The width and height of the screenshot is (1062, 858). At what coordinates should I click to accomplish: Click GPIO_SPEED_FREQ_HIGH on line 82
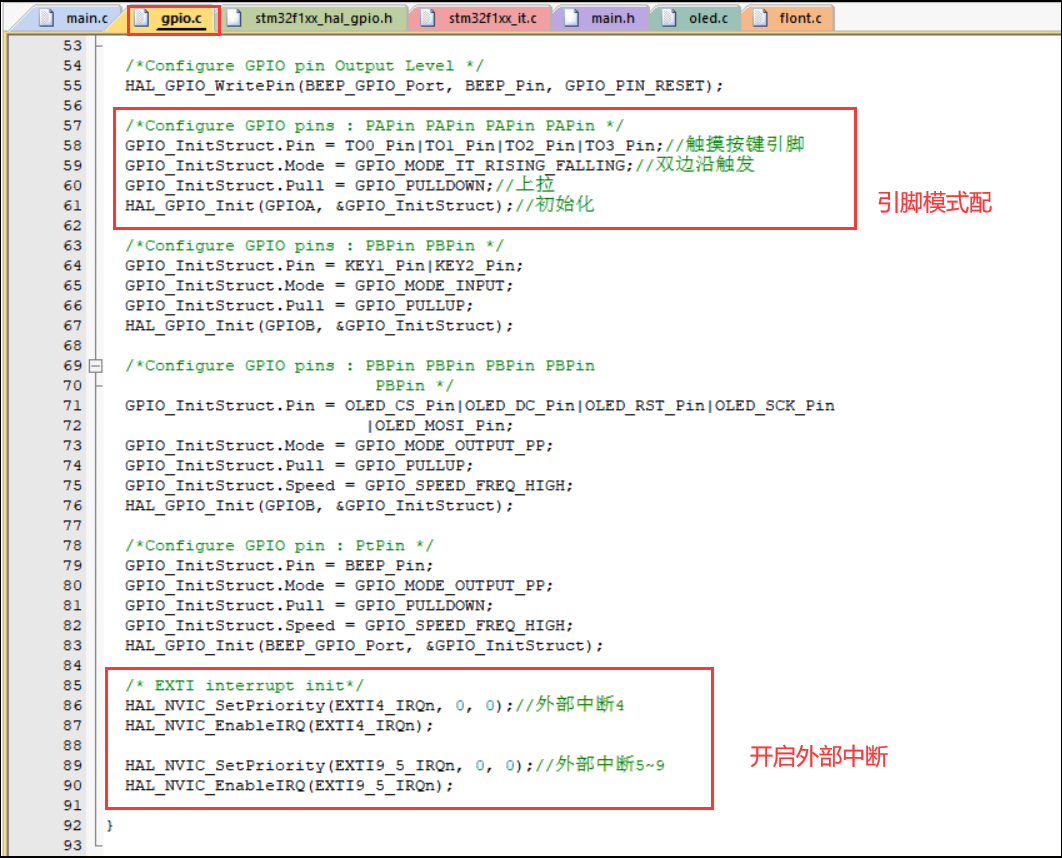click(465, 626)
